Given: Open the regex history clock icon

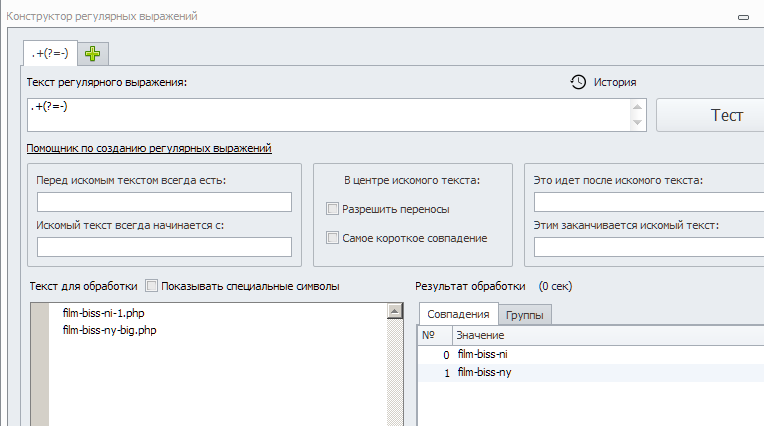Looking at the screenshot, I should (578, 82).
